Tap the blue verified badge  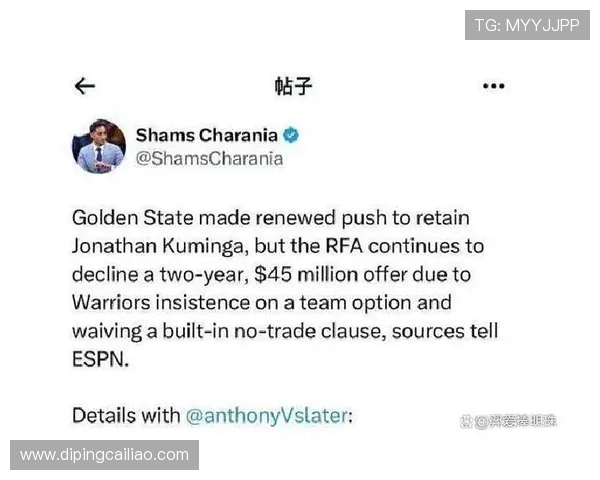click(x=291, y=135)
